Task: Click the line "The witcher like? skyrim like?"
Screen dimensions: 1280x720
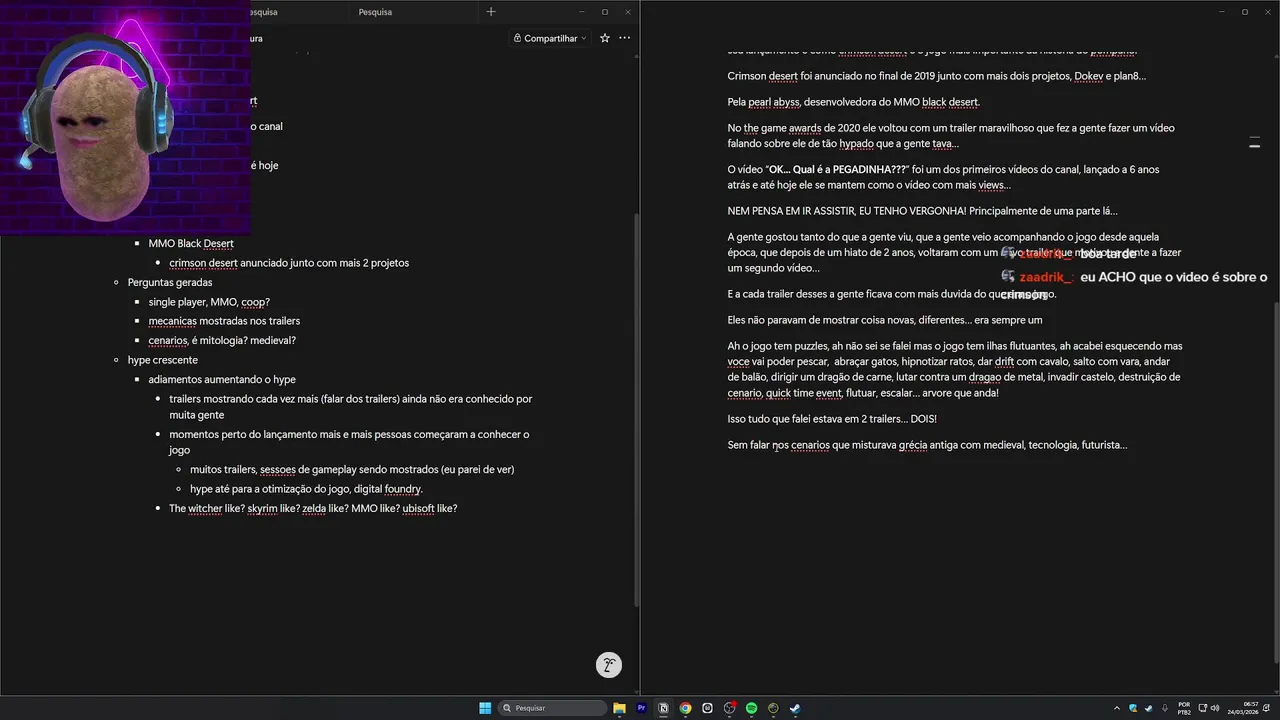Action: [313, 508]
